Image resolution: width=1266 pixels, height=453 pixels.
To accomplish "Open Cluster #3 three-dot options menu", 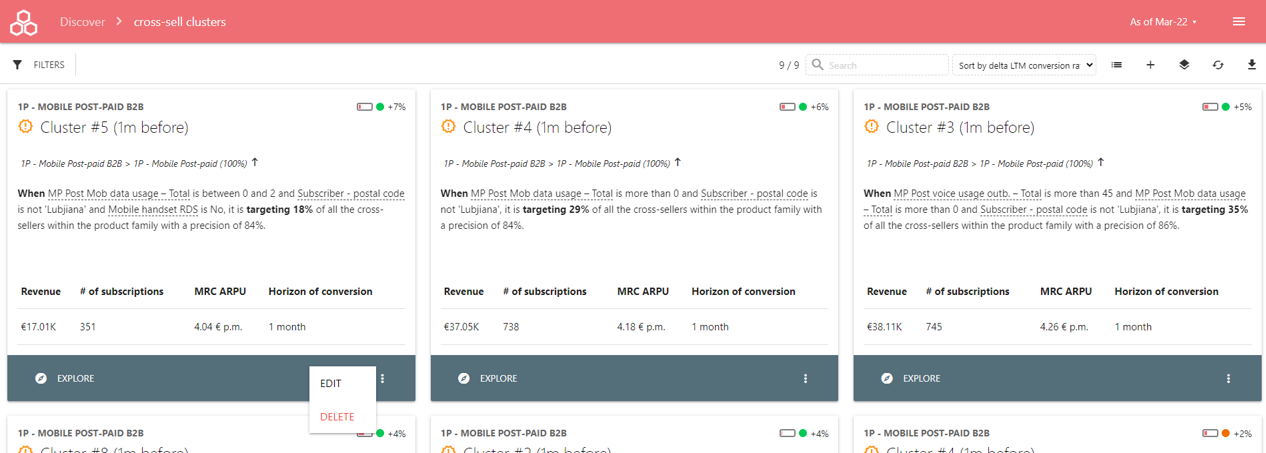I will click(1228, 379).
